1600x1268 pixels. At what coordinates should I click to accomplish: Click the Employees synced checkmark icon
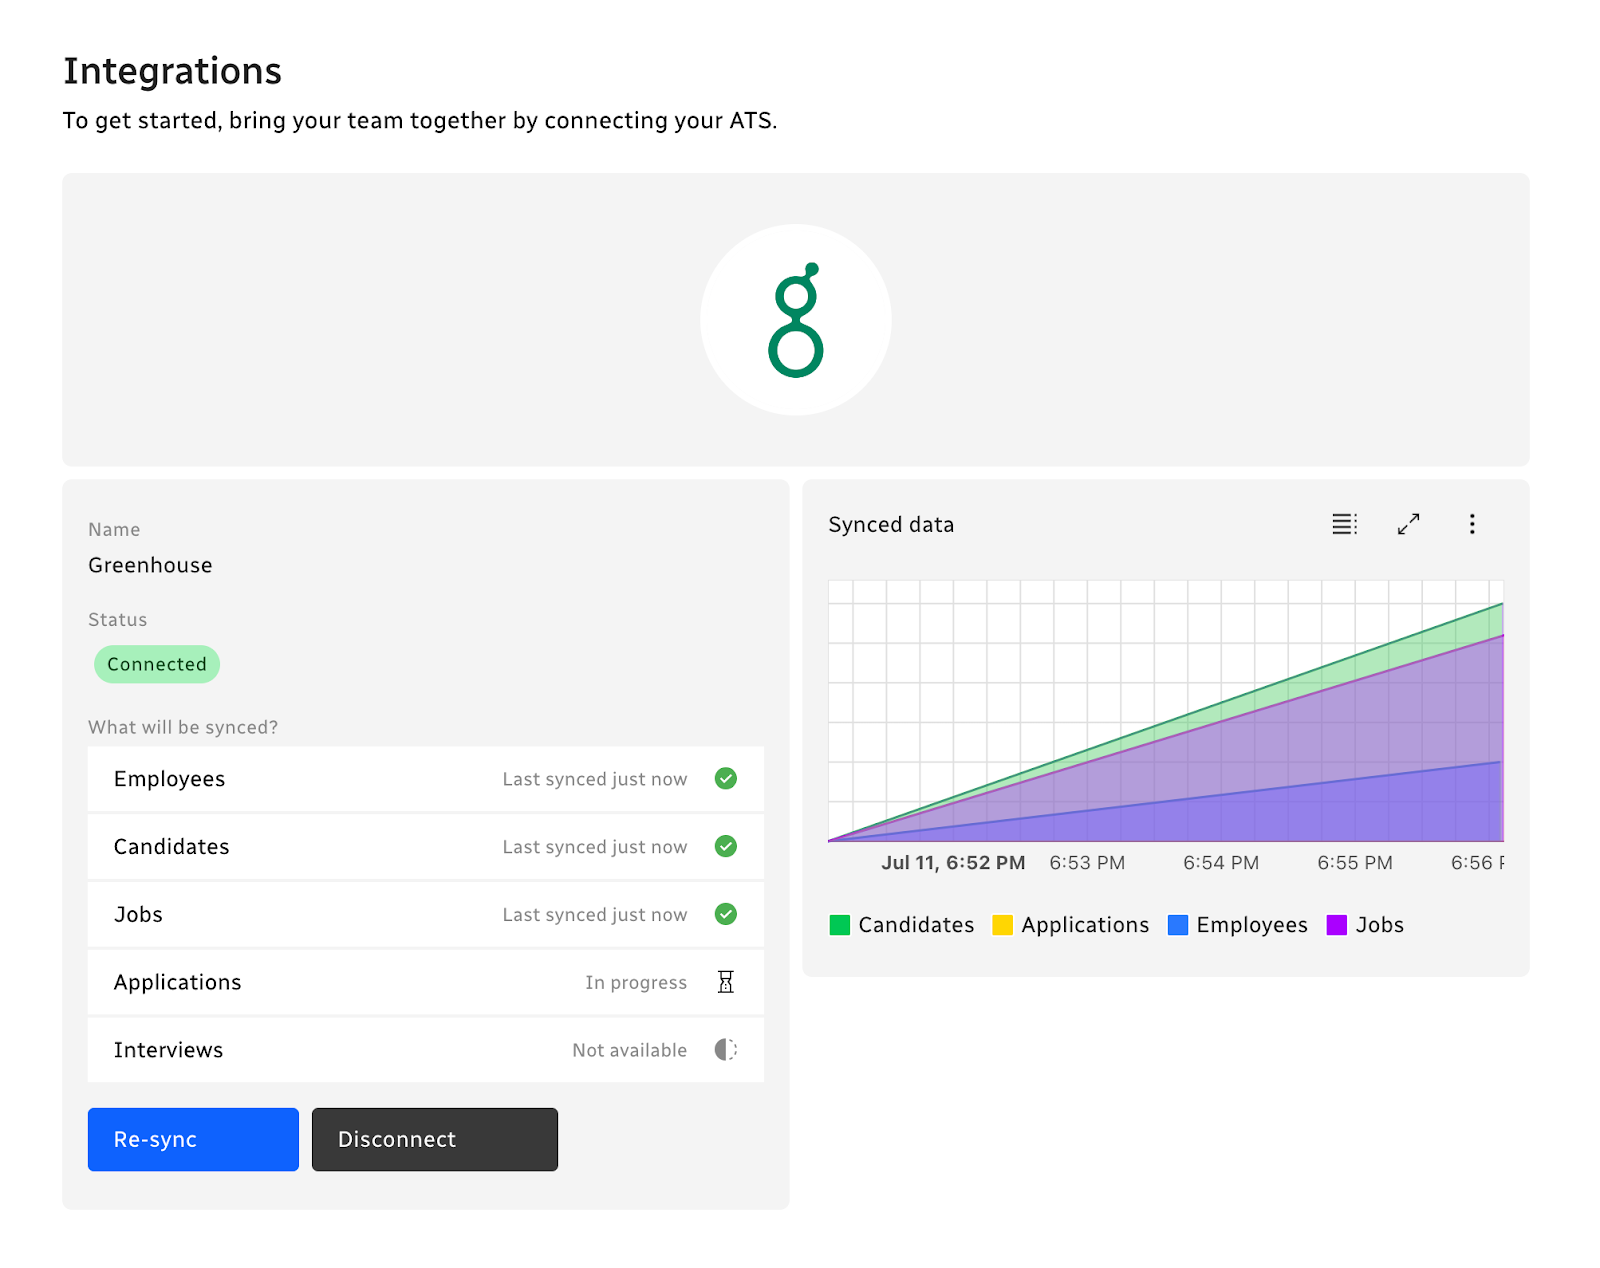point(726,778)
